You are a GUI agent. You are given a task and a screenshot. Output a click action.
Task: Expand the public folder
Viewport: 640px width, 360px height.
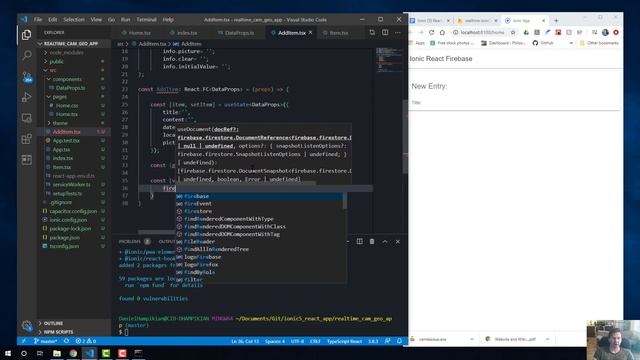57,62
